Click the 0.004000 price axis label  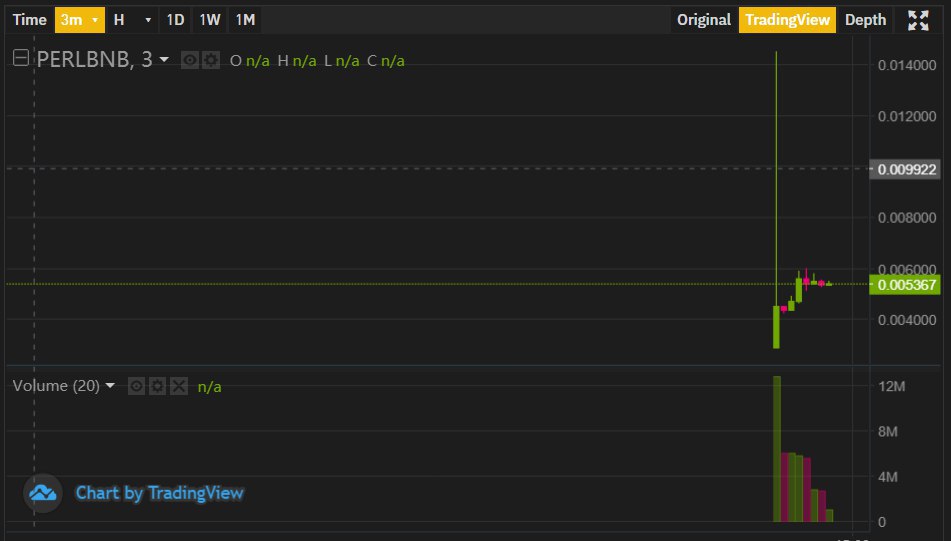click(x=907, y=320)
